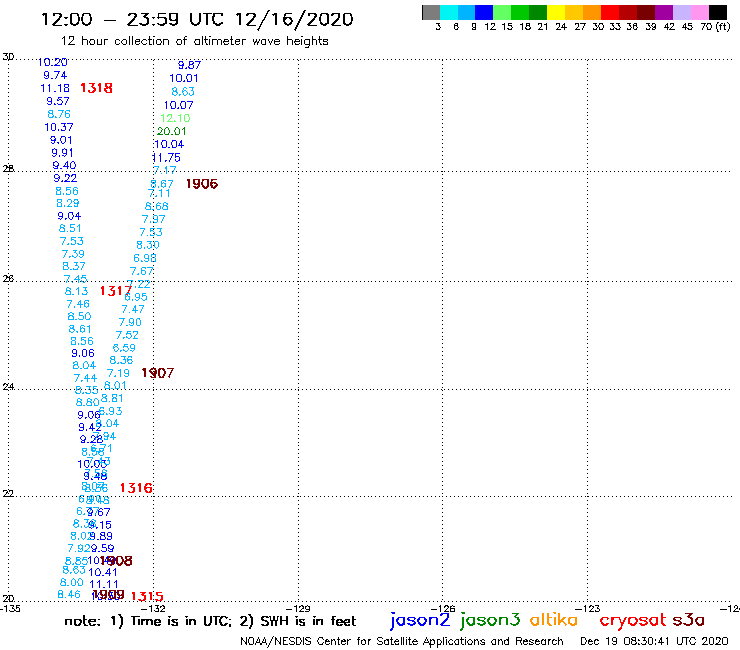Click the red 1317 time marker
The width and height of the screenshot is (740, 650).
116,291
